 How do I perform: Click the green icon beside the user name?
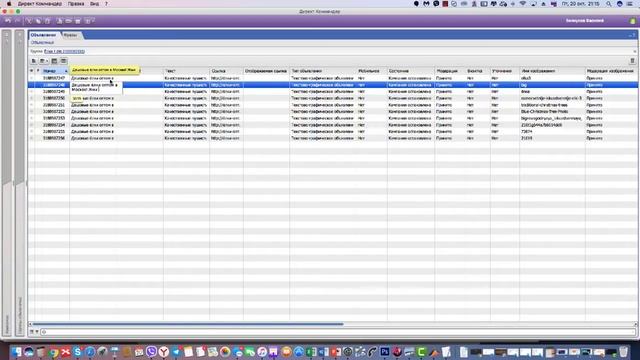(x=632, y=21)
